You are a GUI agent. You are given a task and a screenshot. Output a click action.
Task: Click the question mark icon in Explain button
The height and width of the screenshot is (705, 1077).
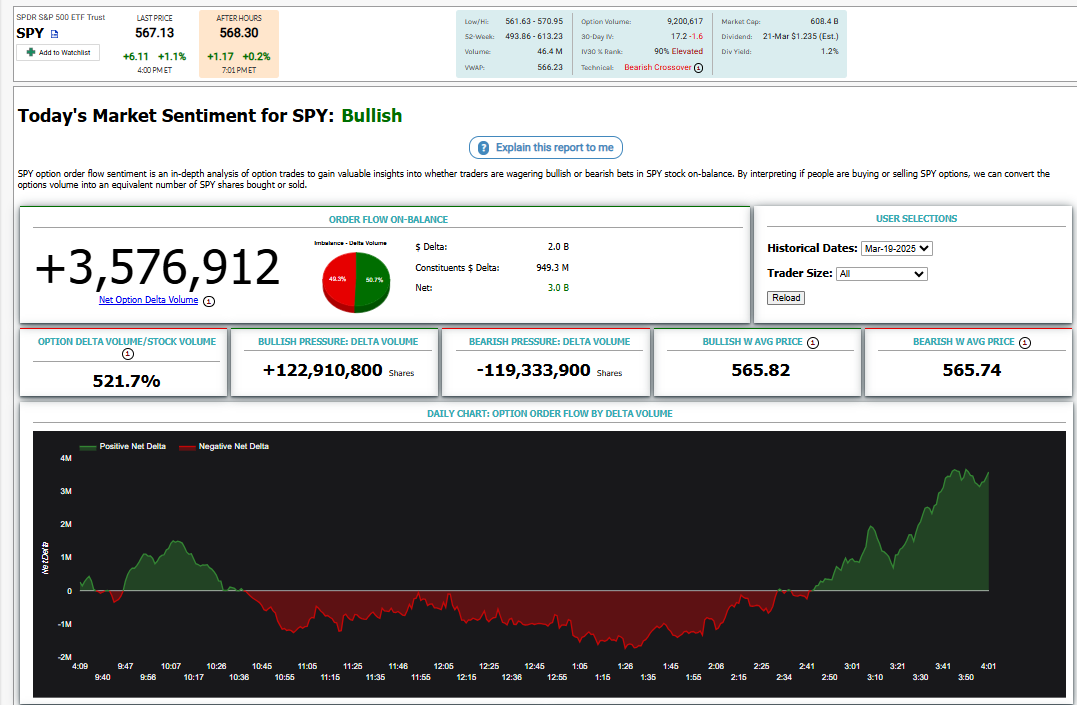484,148
